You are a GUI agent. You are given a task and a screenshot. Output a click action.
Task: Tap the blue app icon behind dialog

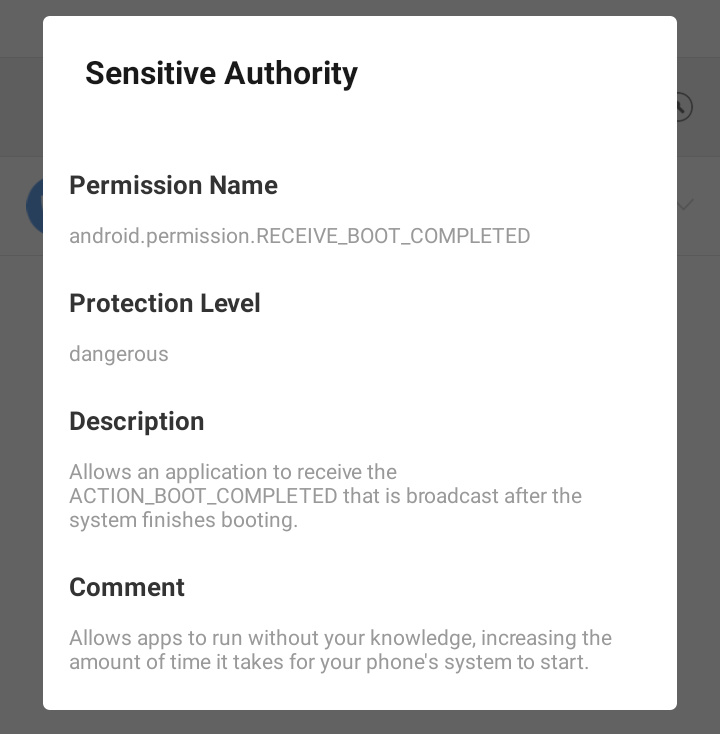[x=34, y=206]
